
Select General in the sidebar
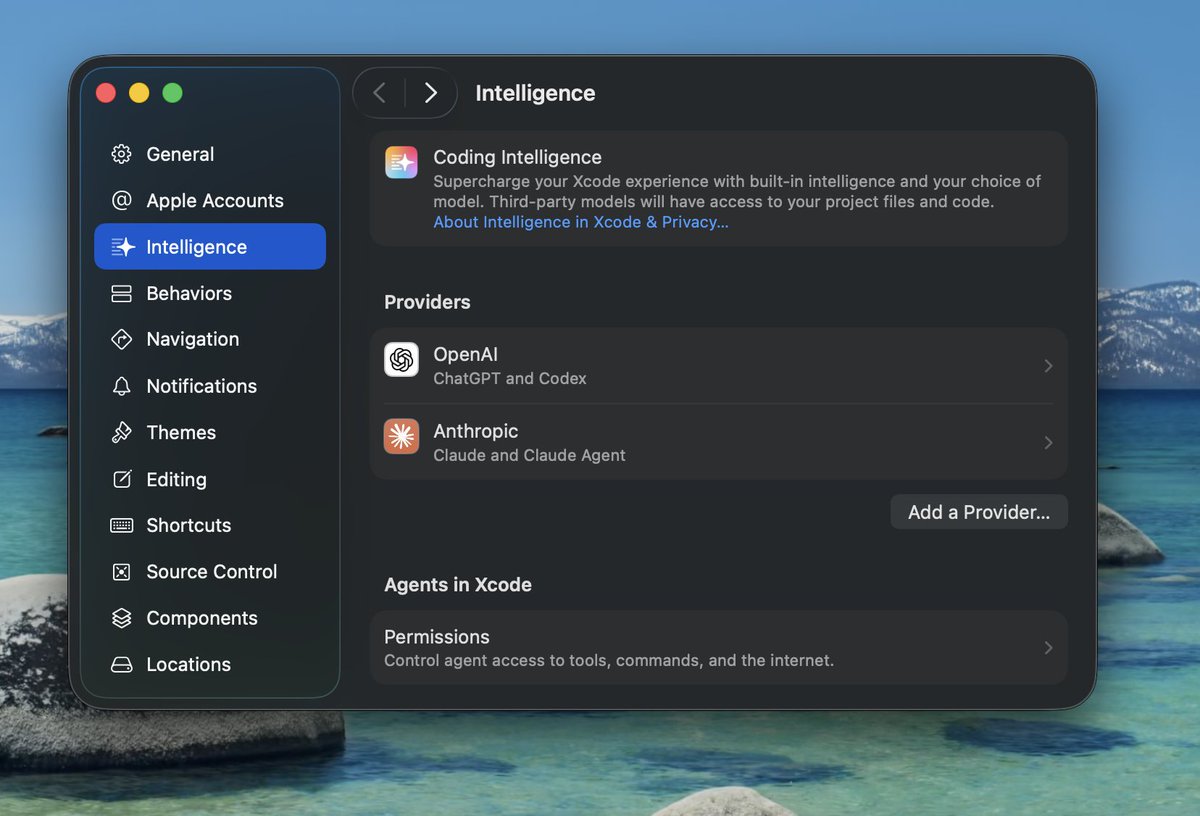coord(210,154)
